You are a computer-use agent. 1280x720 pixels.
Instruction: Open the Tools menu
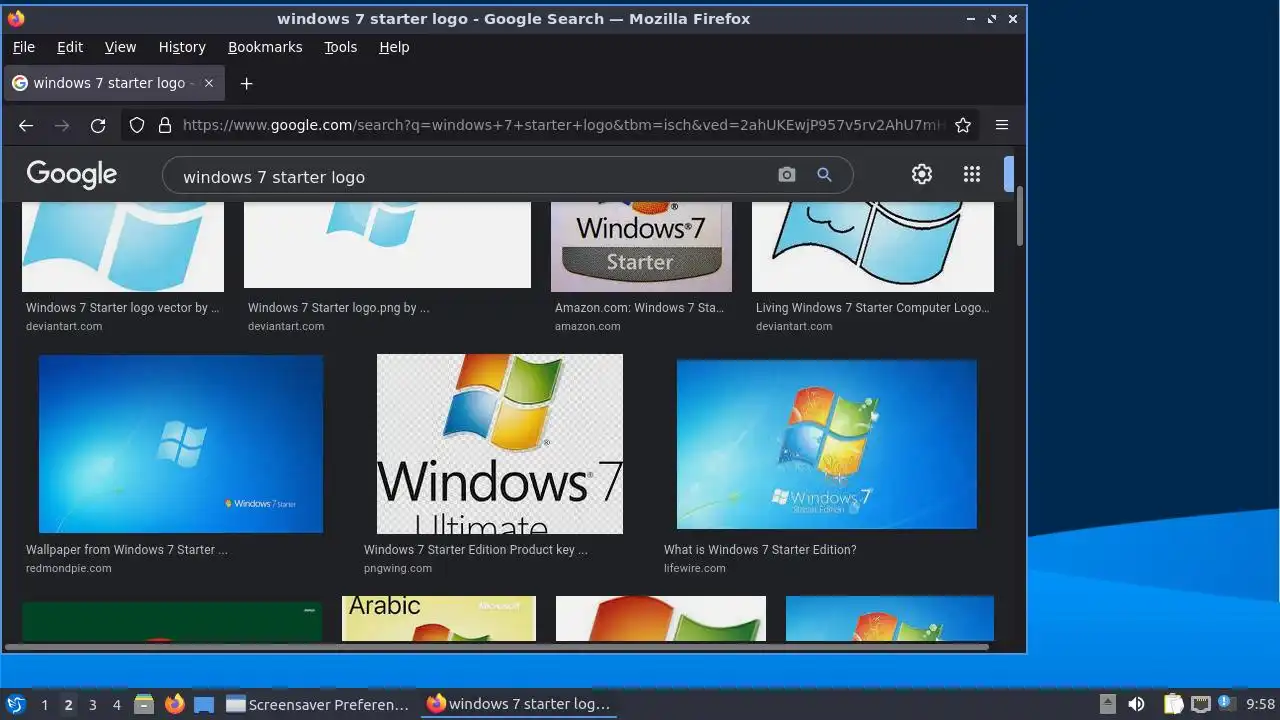[x=340, y=47]
